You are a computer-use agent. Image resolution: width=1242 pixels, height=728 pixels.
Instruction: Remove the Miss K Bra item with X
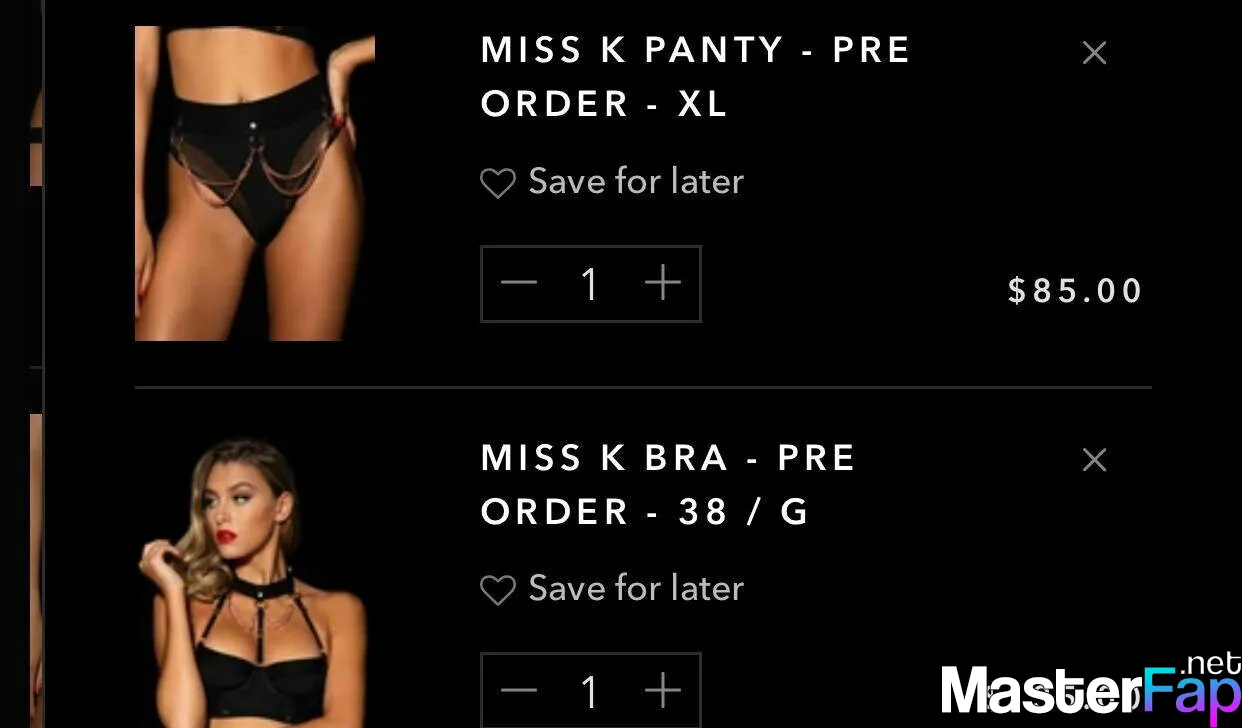point(1094,460)
